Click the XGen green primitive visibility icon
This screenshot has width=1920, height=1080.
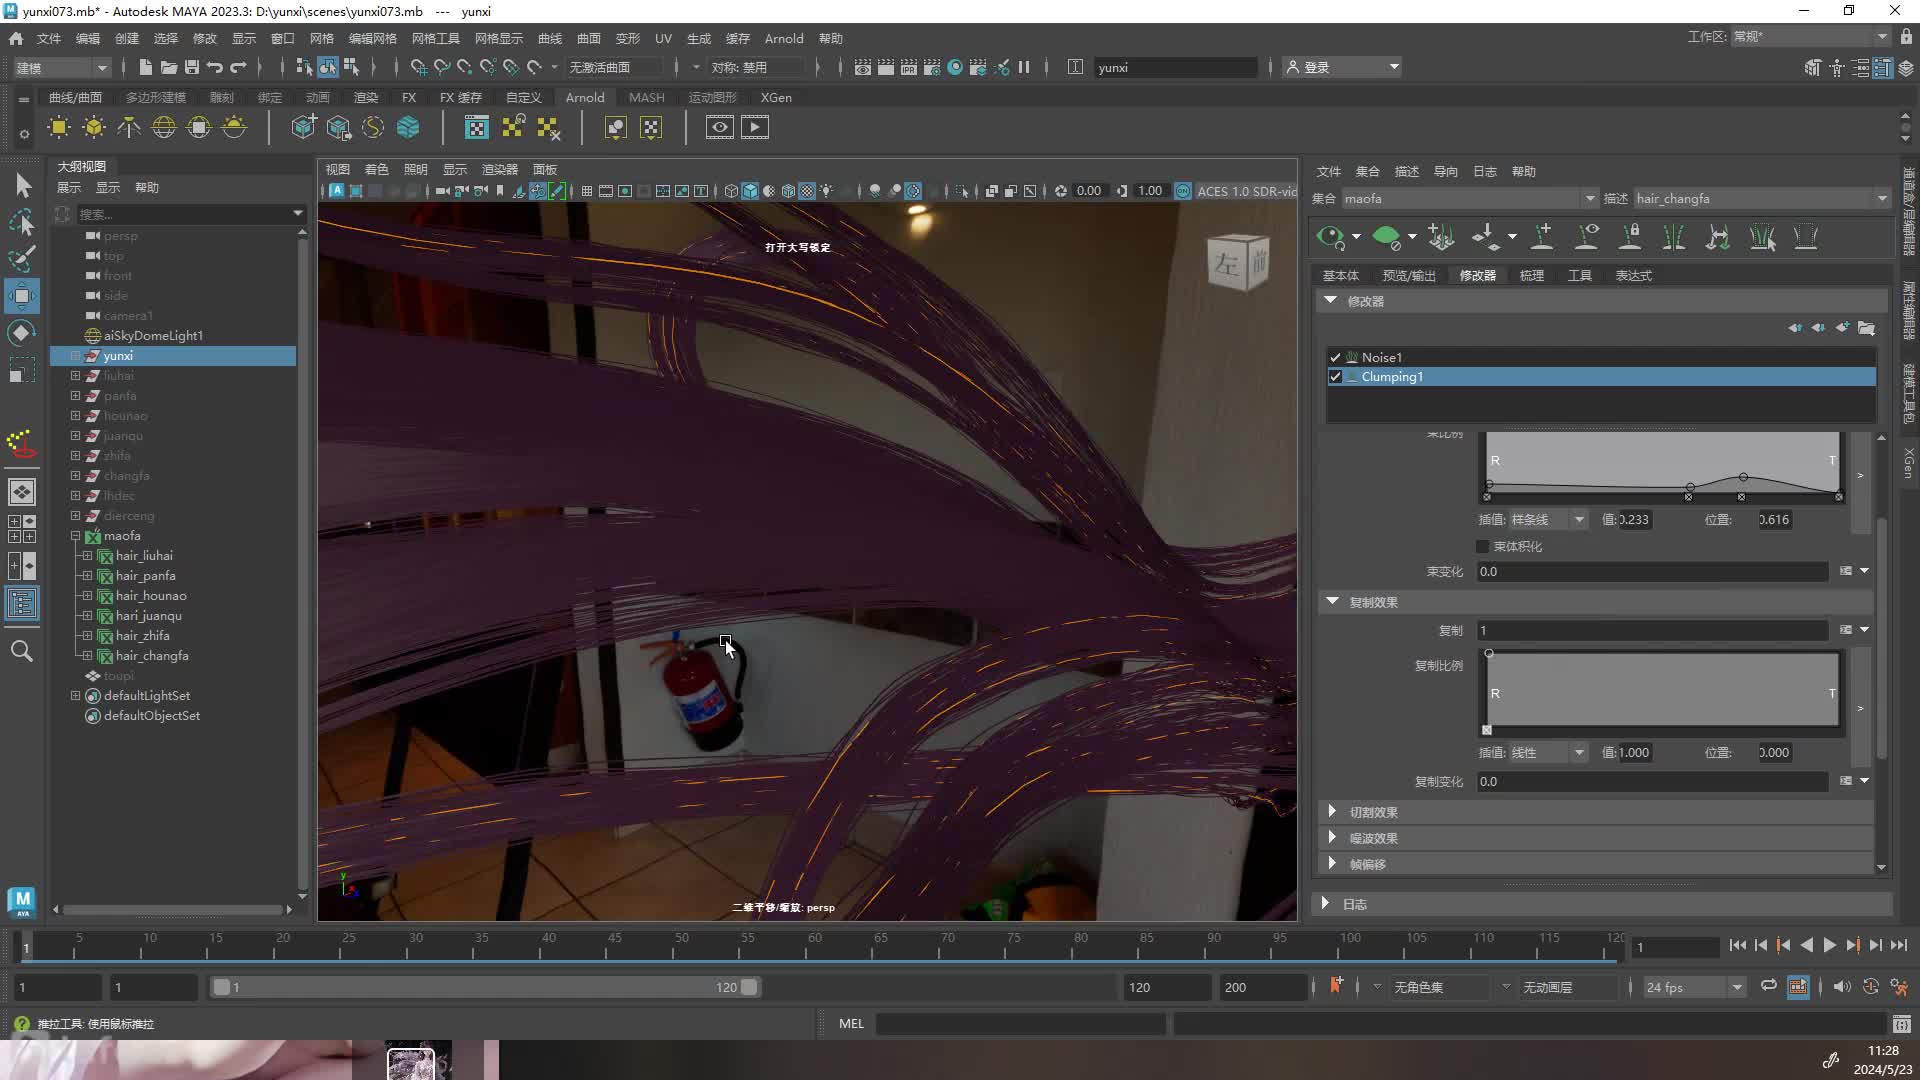click(x=1386, y=237)
